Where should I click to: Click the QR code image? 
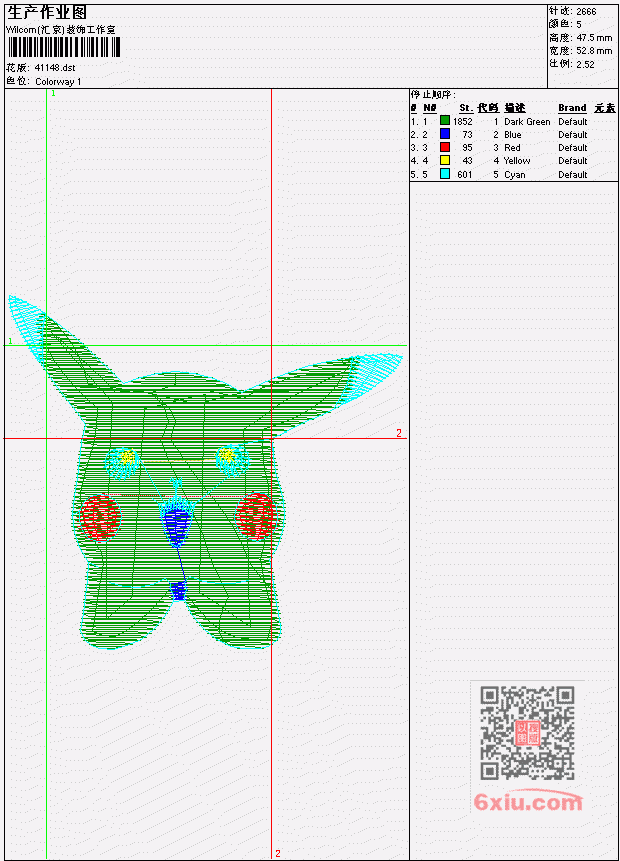(x=527, y=733)
